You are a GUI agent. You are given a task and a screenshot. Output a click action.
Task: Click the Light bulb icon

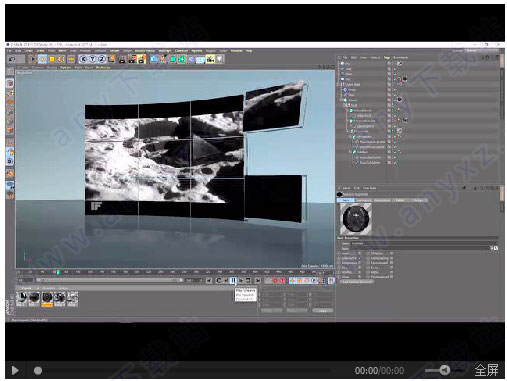(220, 59)
